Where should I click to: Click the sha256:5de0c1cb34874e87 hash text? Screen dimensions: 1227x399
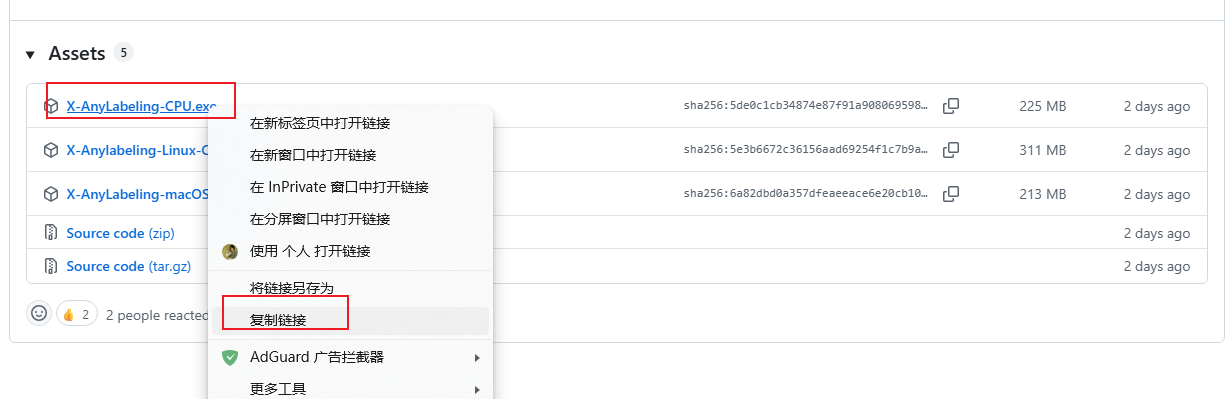point(806,106)
